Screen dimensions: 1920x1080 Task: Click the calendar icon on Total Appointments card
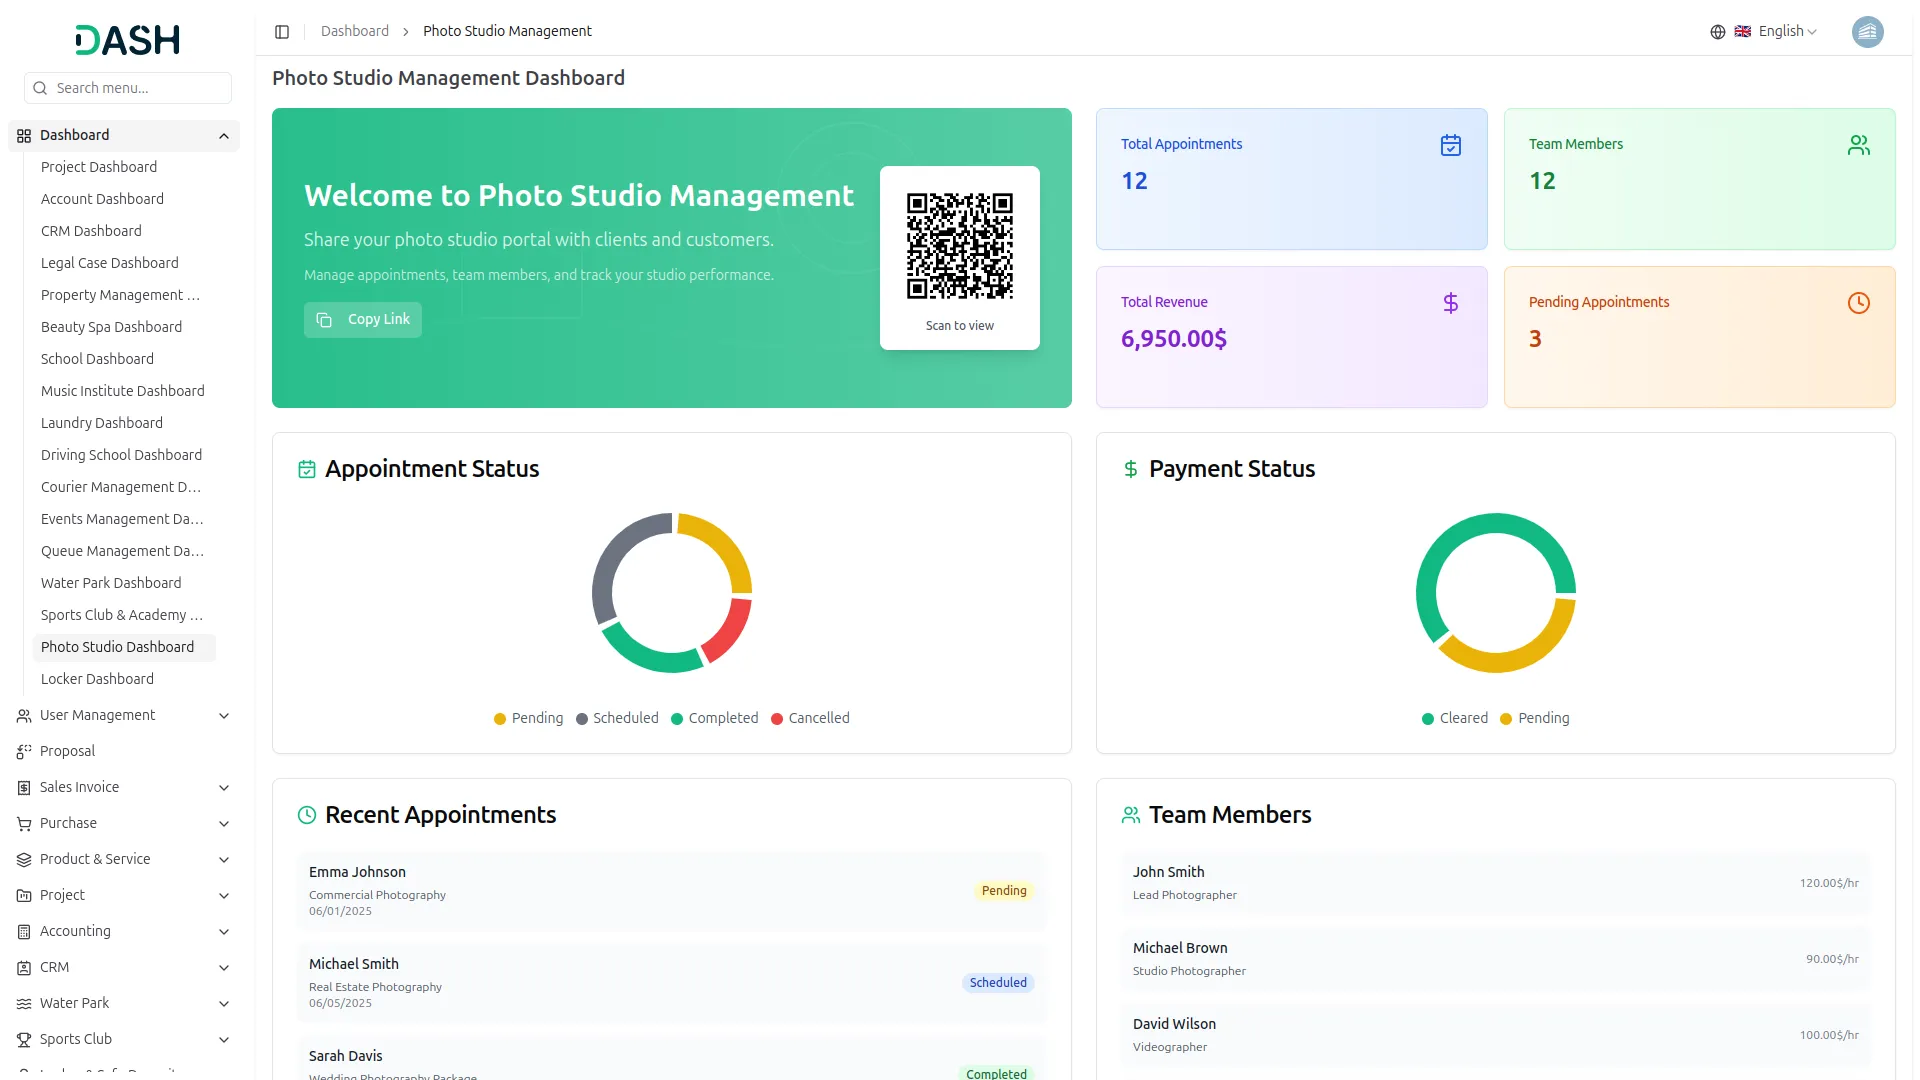coord(1451,145)
